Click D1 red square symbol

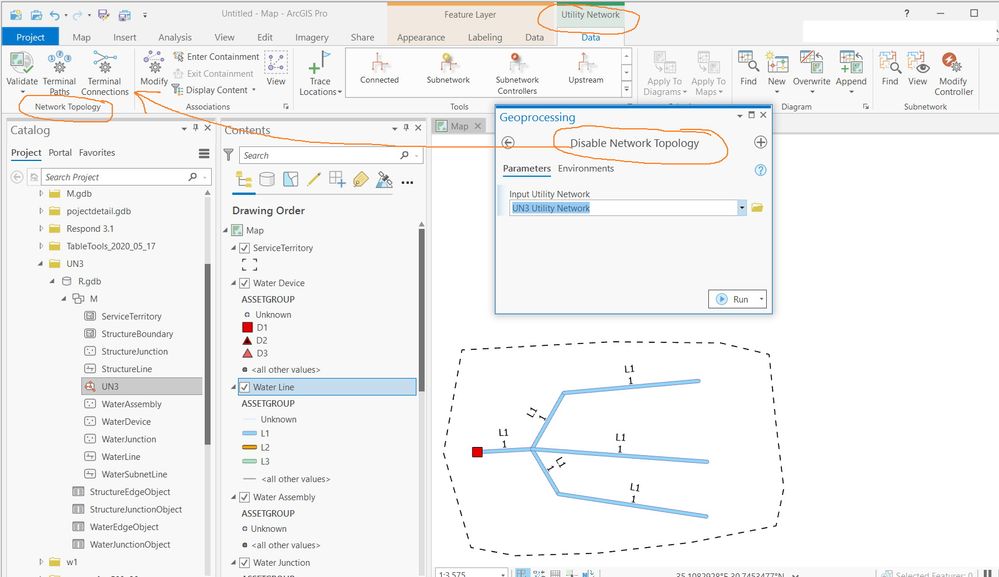247,327
